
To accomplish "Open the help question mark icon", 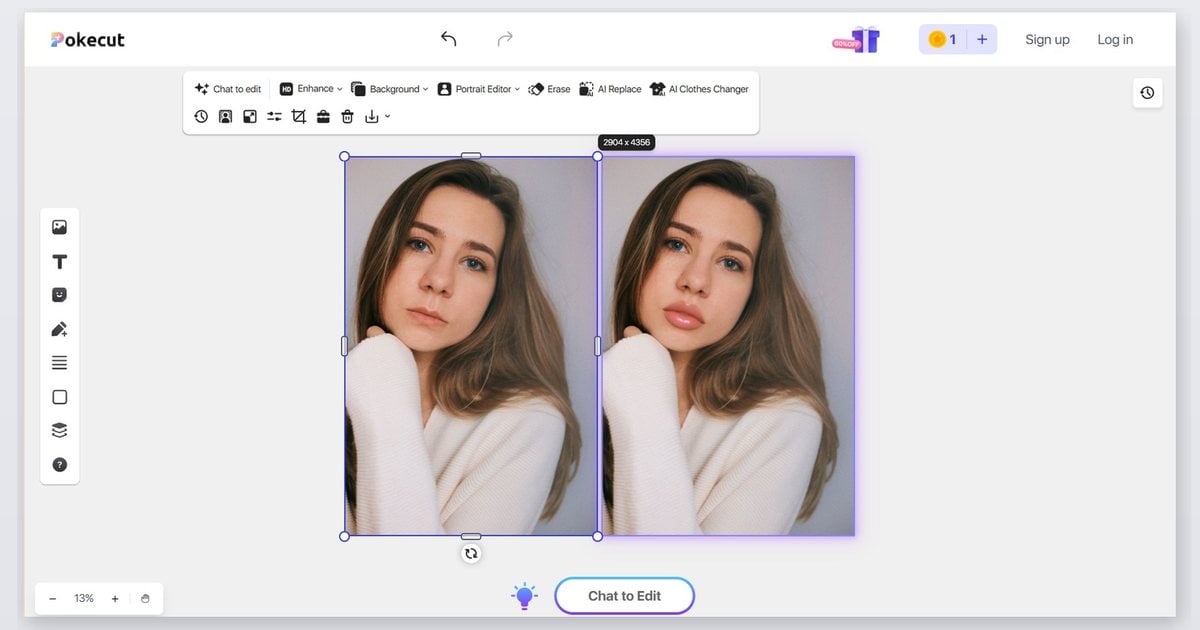I will [x=59, y=464].
